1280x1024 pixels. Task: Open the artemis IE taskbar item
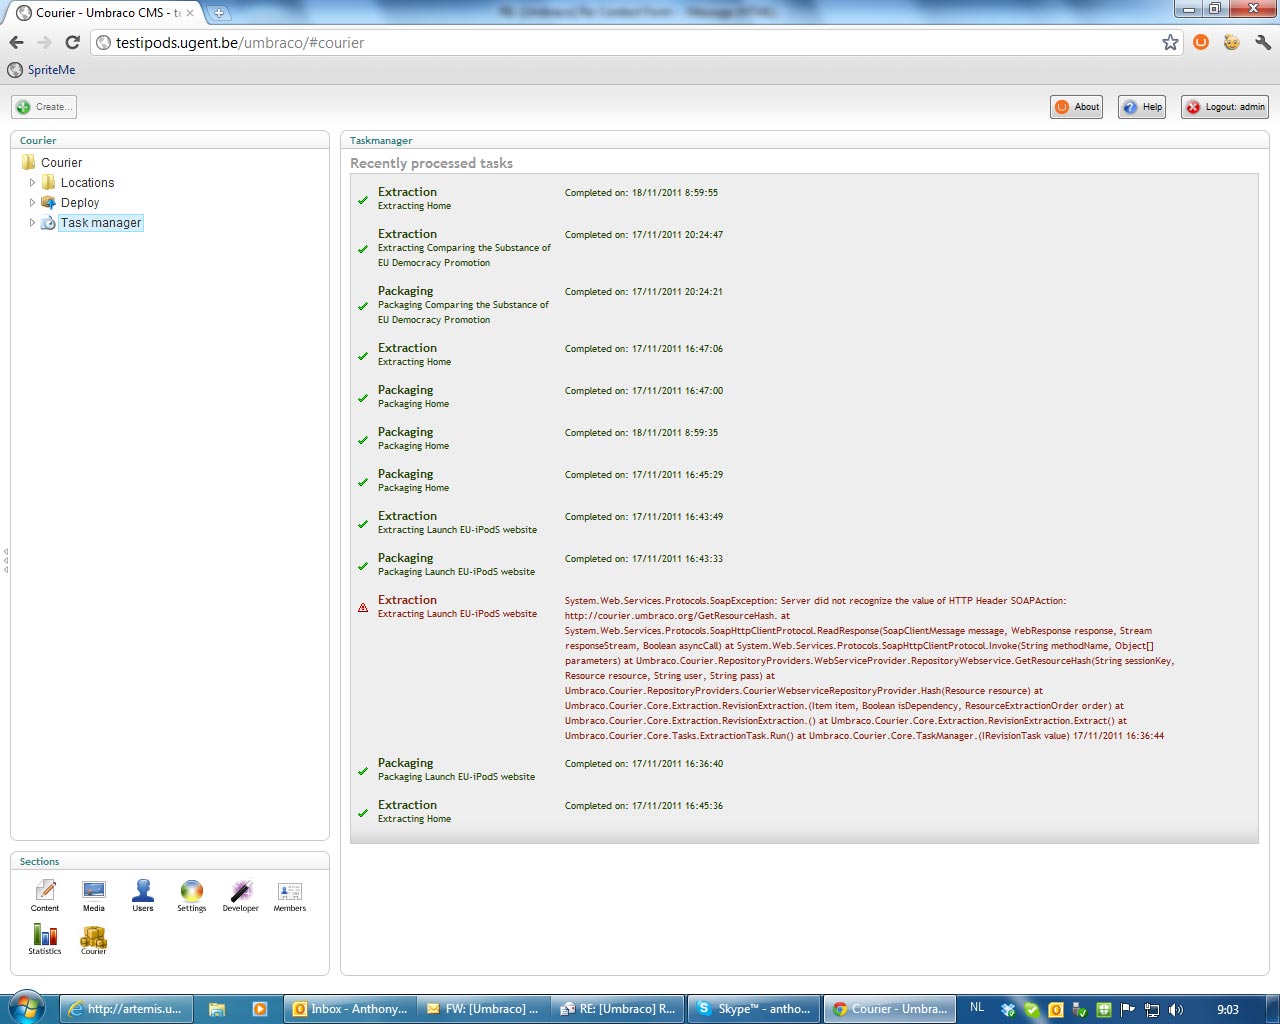click(125, 1009)
